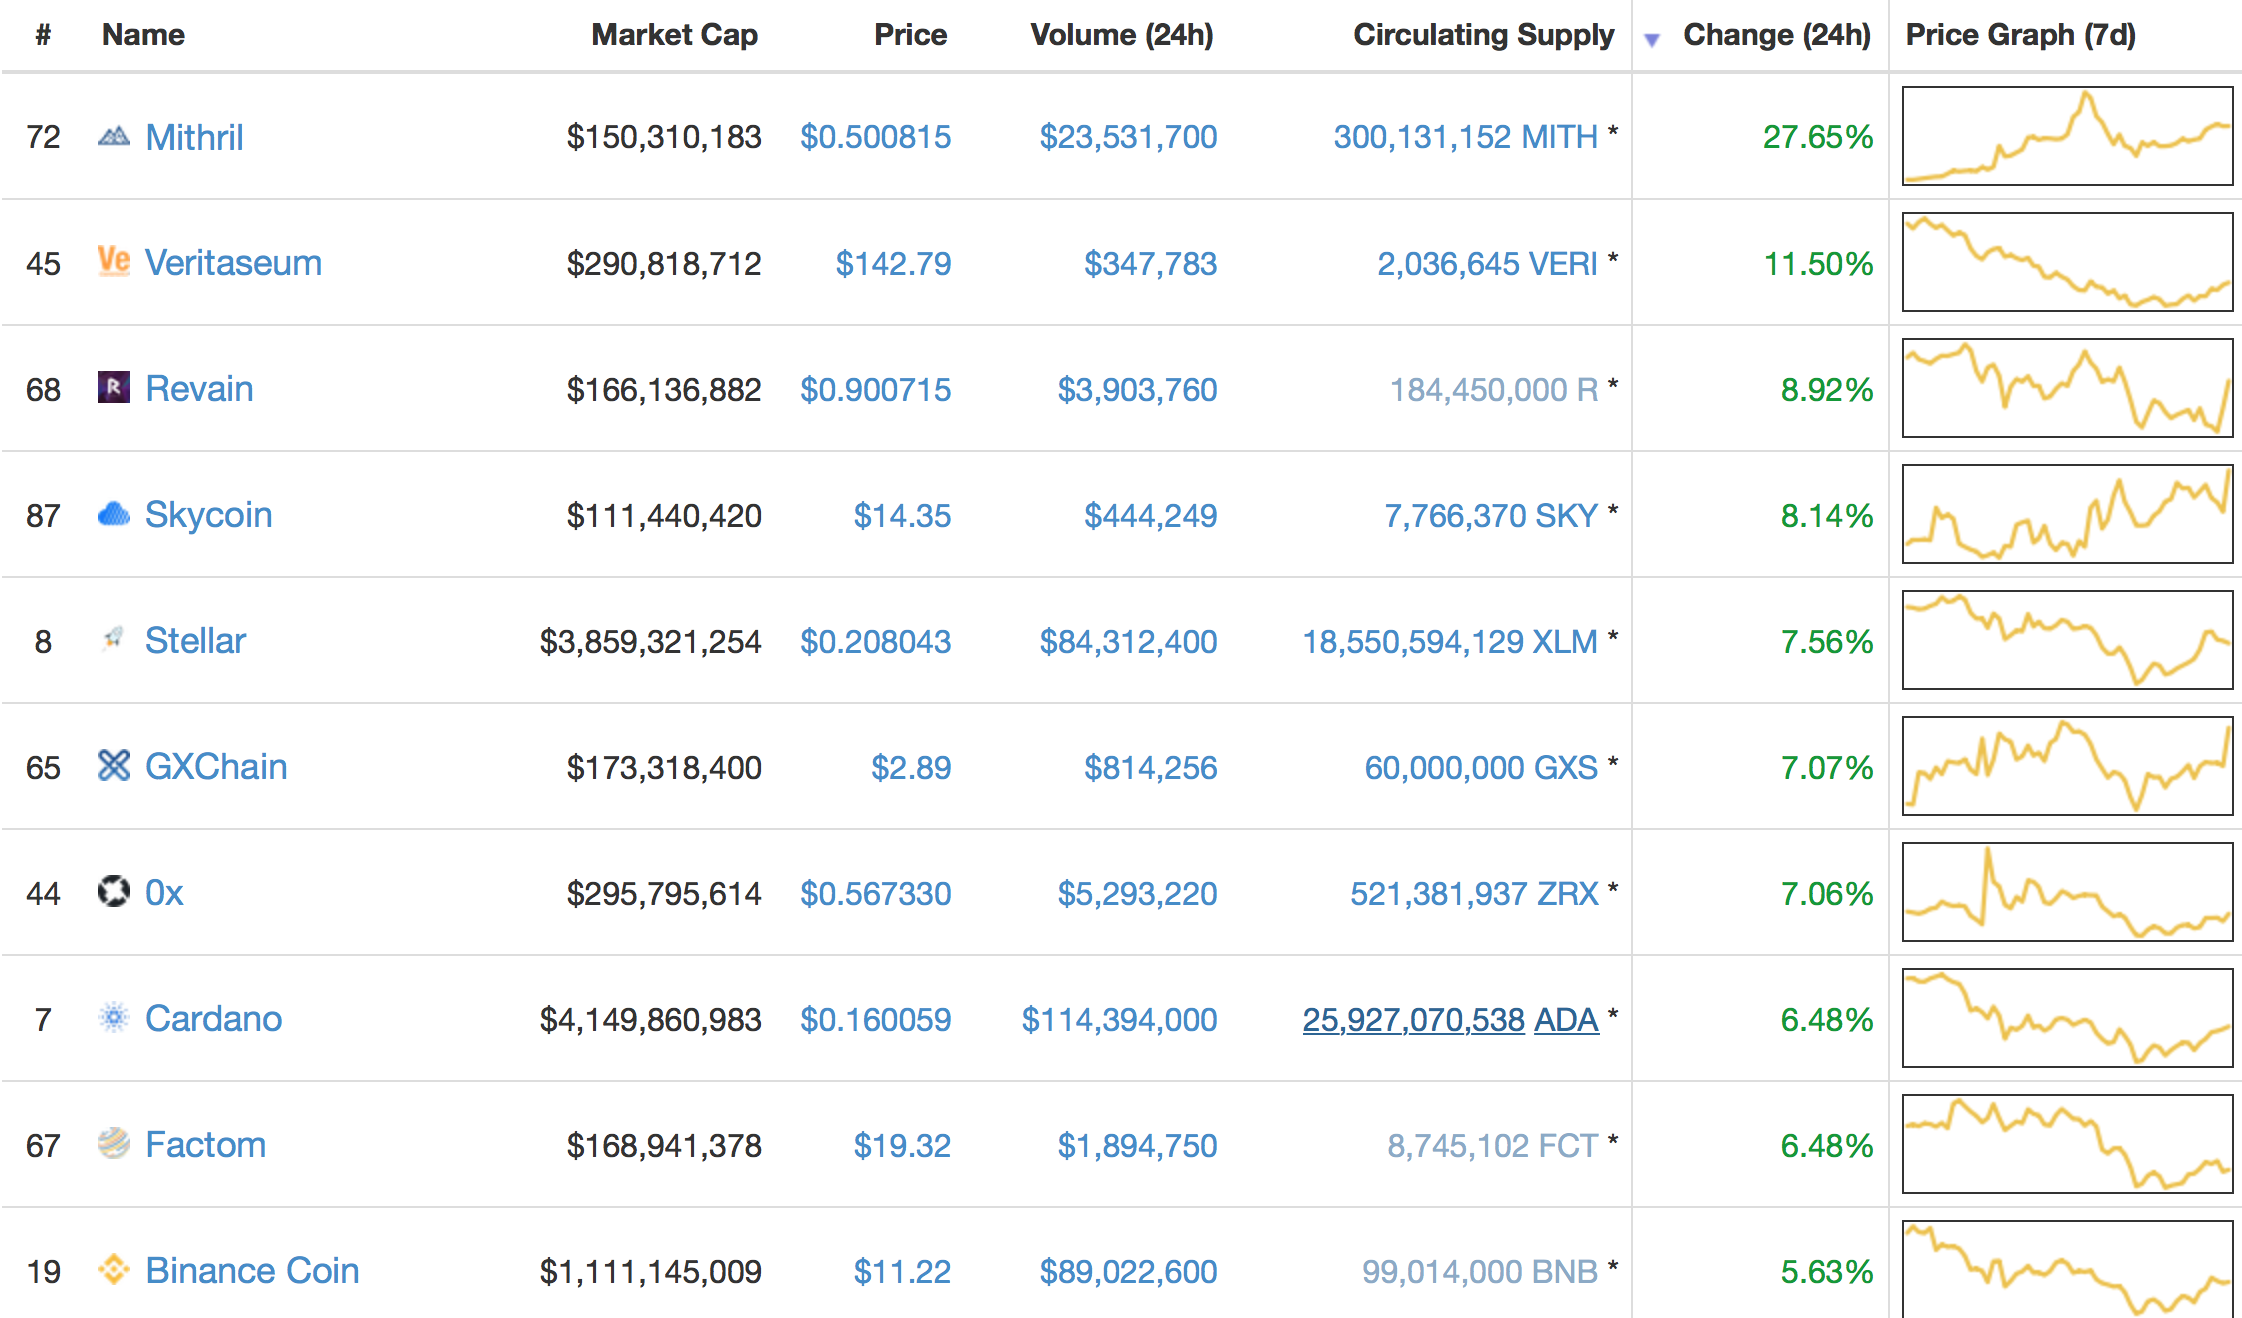Open 0x 7-day price graph thumbnail
This screenshot has height=1318, width=2242.
pyautogui.click(x=2067, y=891)
